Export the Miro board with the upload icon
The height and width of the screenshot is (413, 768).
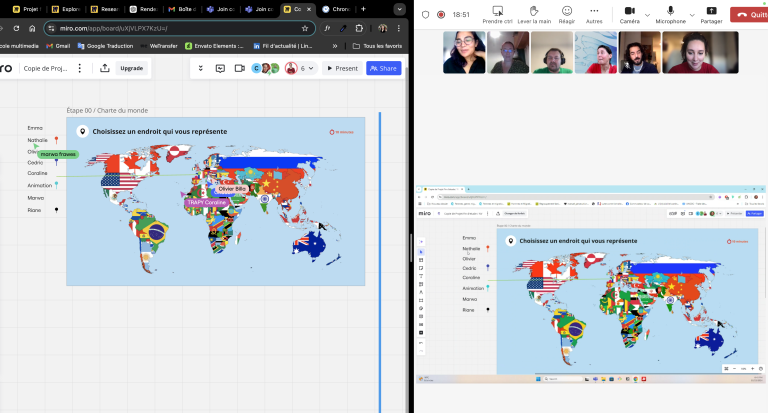(x=105, y=68)
